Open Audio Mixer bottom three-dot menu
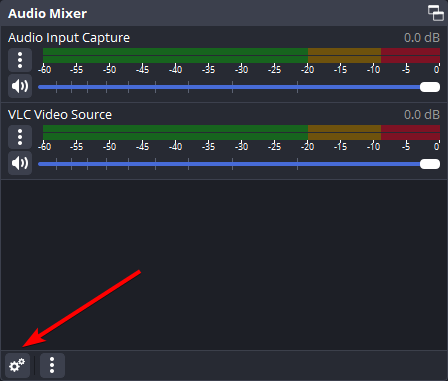Viewport: 448px width, 381px height. (x=52, y=366)
